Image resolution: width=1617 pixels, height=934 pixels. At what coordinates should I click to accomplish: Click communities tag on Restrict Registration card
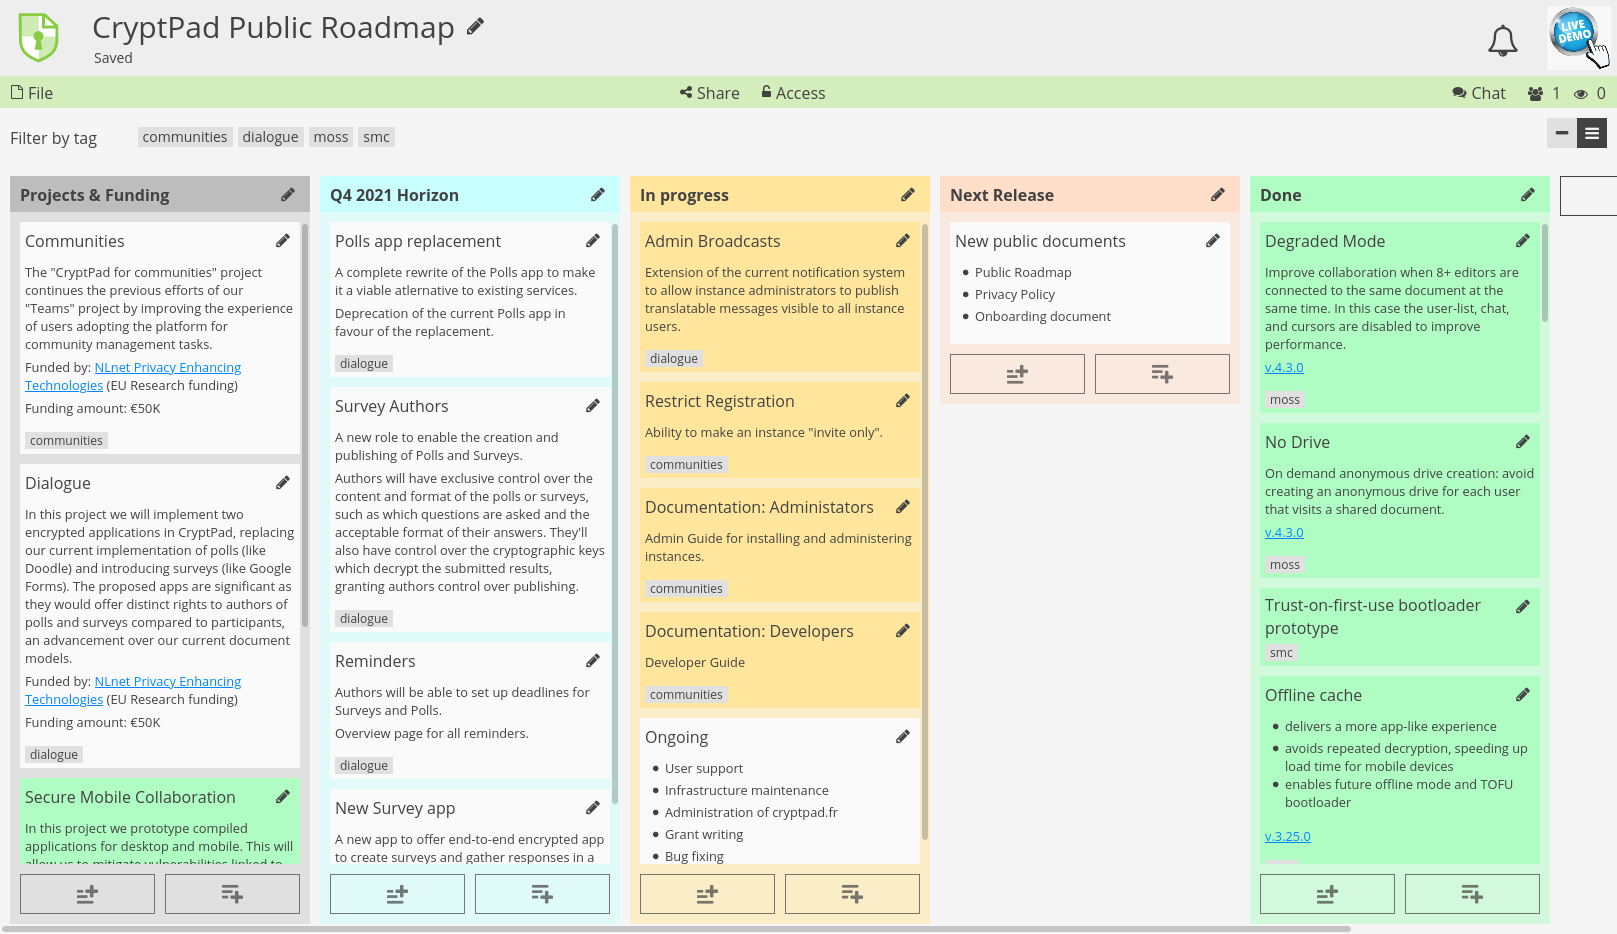(686, 464)
